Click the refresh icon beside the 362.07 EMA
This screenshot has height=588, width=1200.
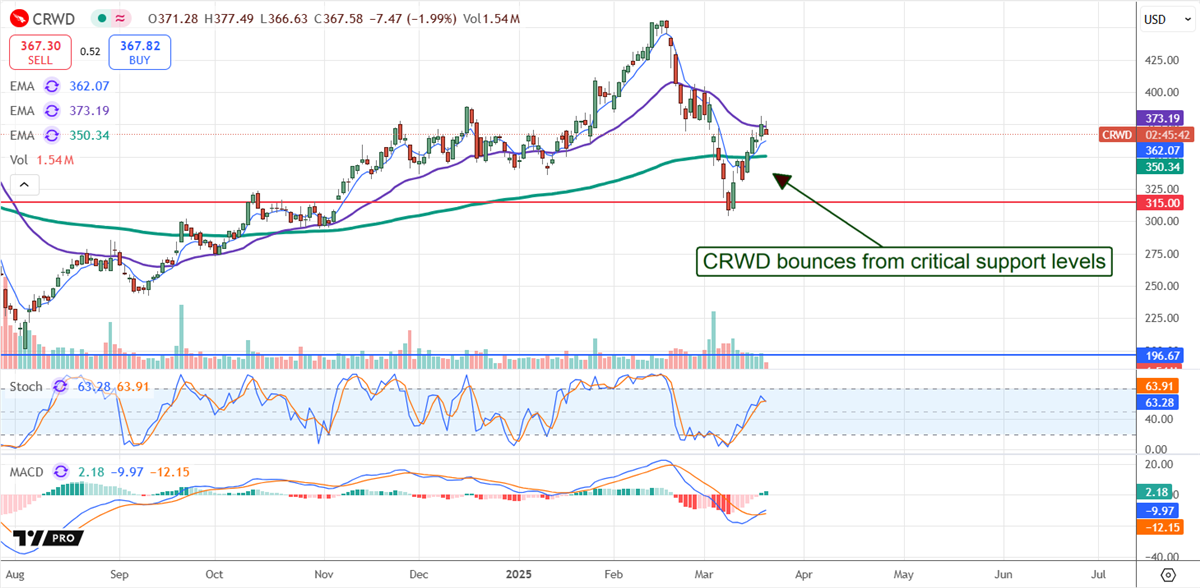[51, 87]
